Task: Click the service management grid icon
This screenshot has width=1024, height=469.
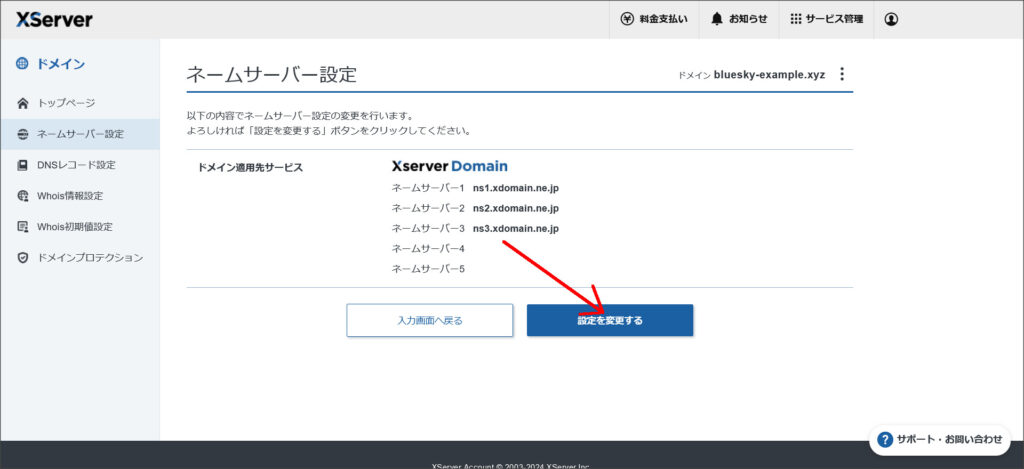Action: tap(795, 19)
